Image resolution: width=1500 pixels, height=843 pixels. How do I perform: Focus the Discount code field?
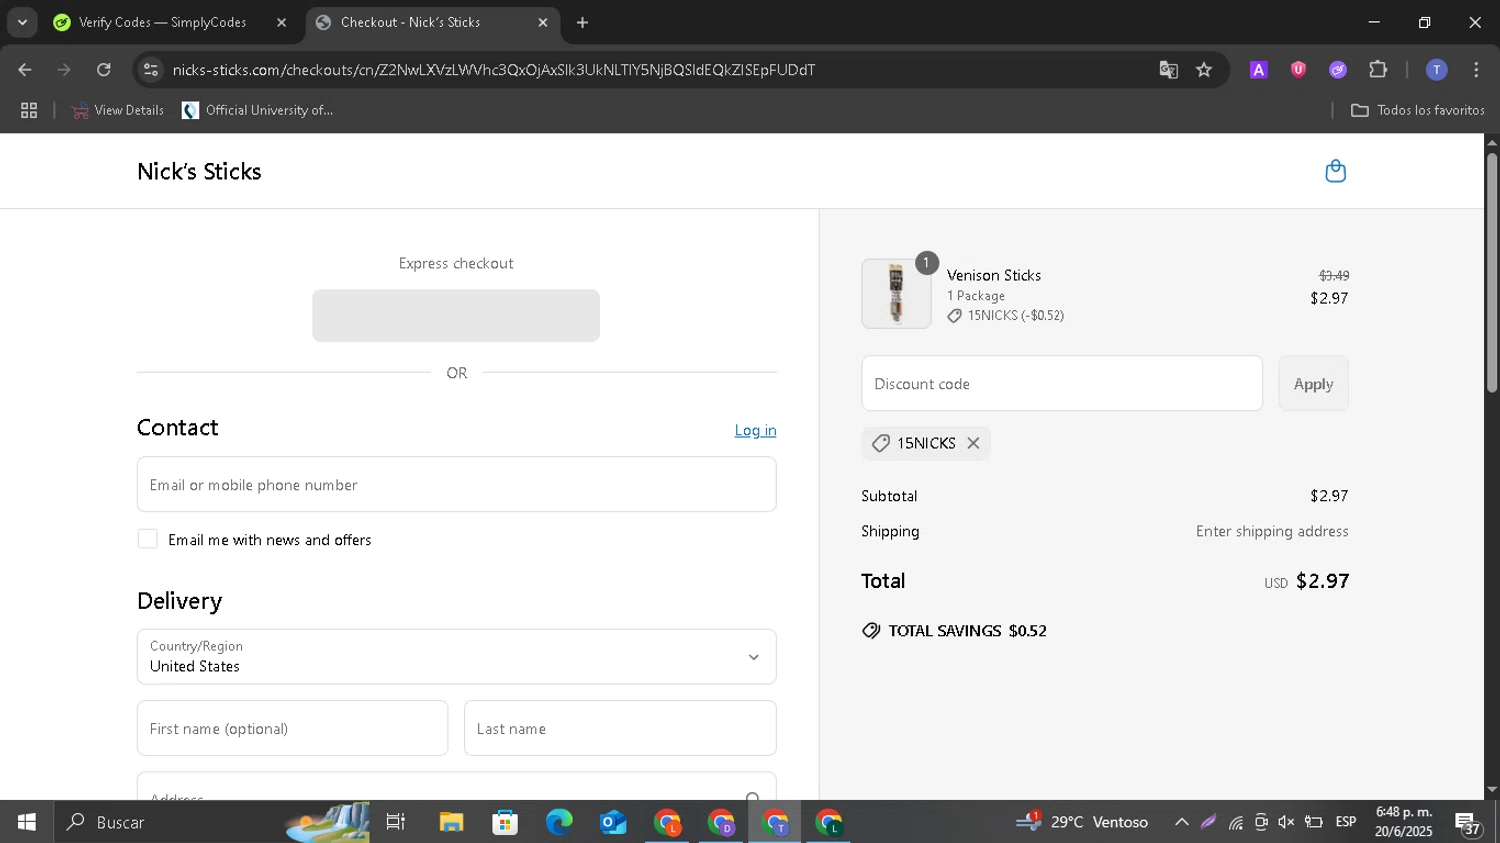(x=1062, y=384)
